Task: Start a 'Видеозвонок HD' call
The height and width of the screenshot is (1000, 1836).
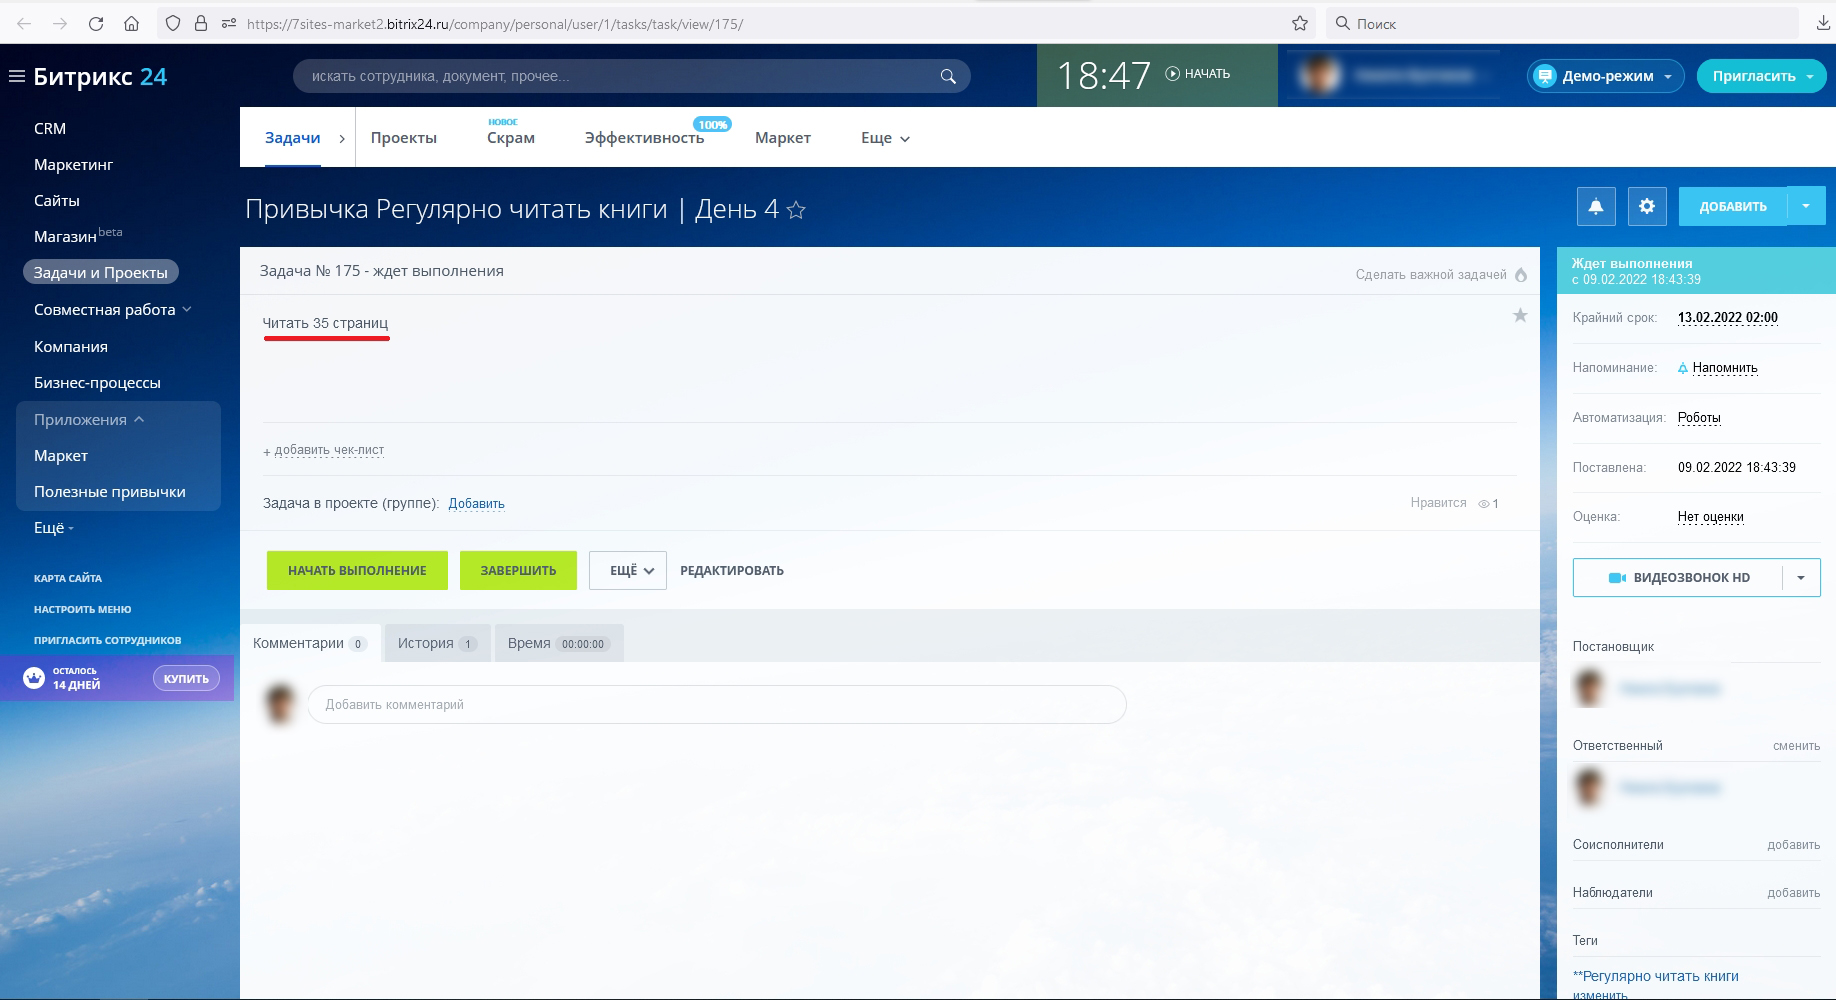Action: coord(1678,578)
